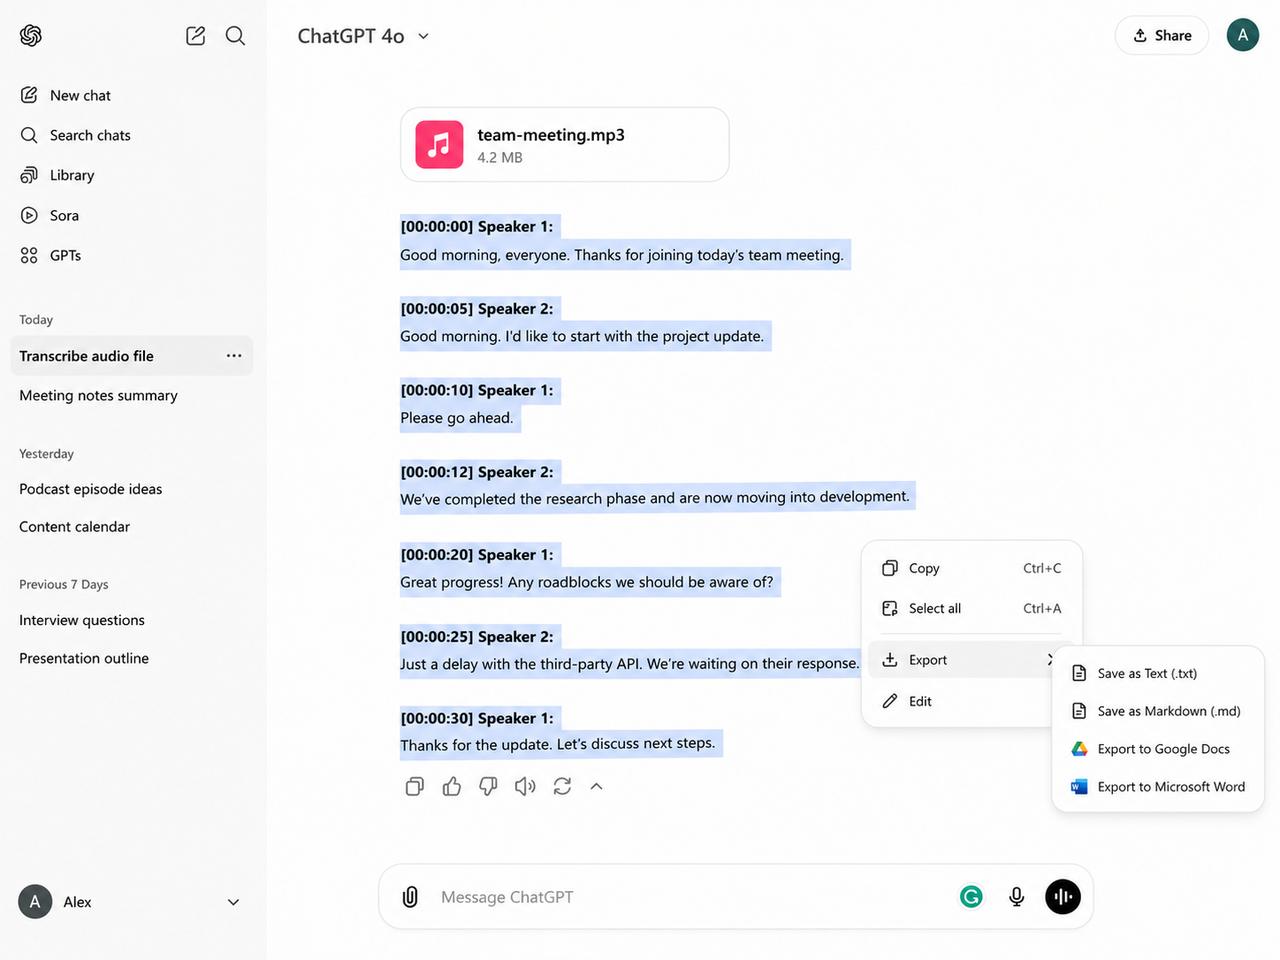The width and height of the screenshot is (1280, 960).
Task: Click the Alex avatar in the sidebar
Action: click(35, 902)
